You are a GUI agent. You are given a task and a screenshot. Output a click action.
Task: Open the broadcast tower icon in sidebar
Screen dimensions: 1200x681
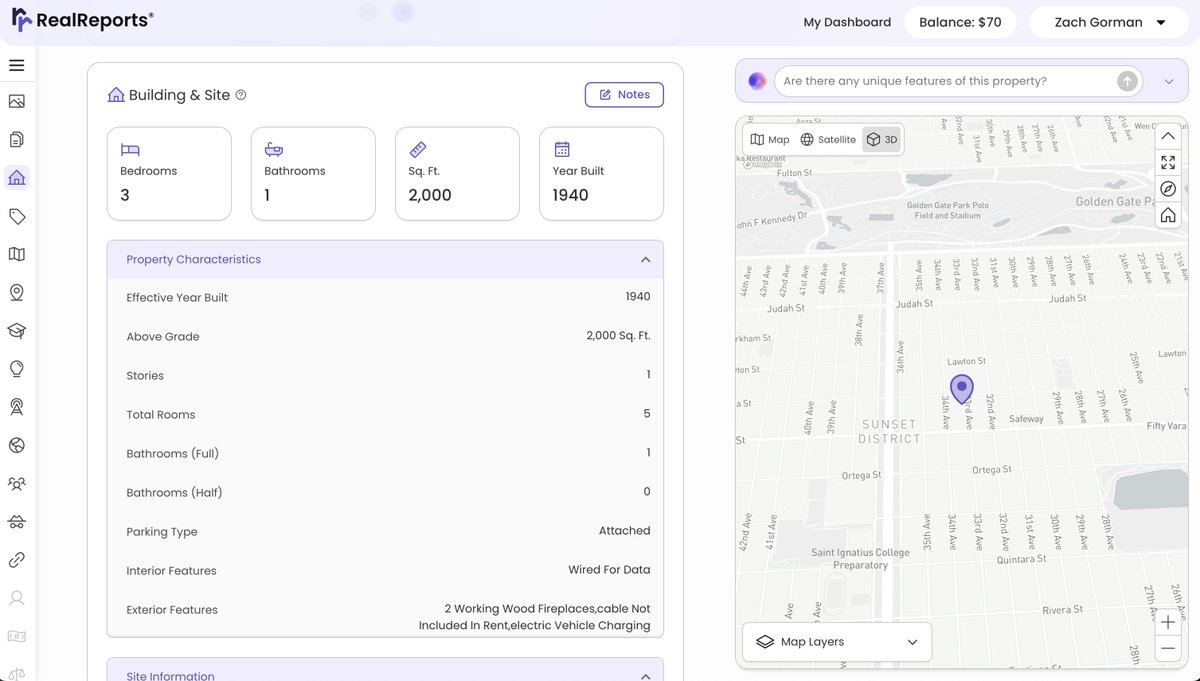point(16,407)
